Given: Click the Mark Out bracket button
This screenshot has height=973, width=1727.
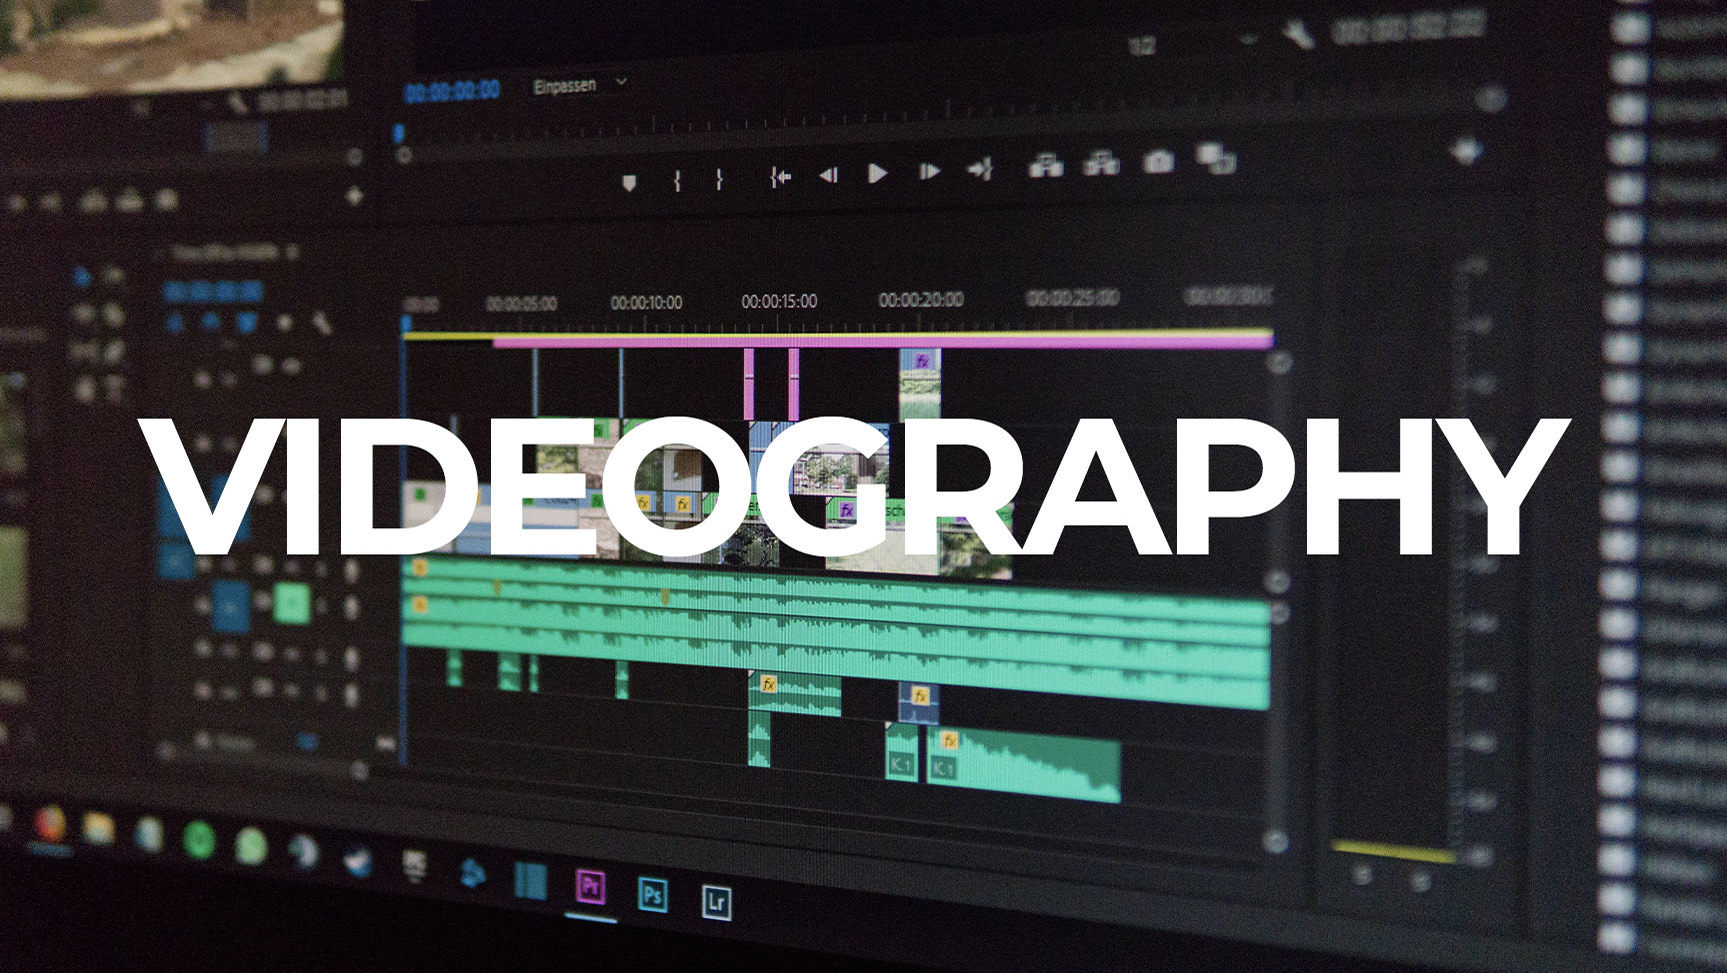Looking at the screenshot, I should click(719, 179).
